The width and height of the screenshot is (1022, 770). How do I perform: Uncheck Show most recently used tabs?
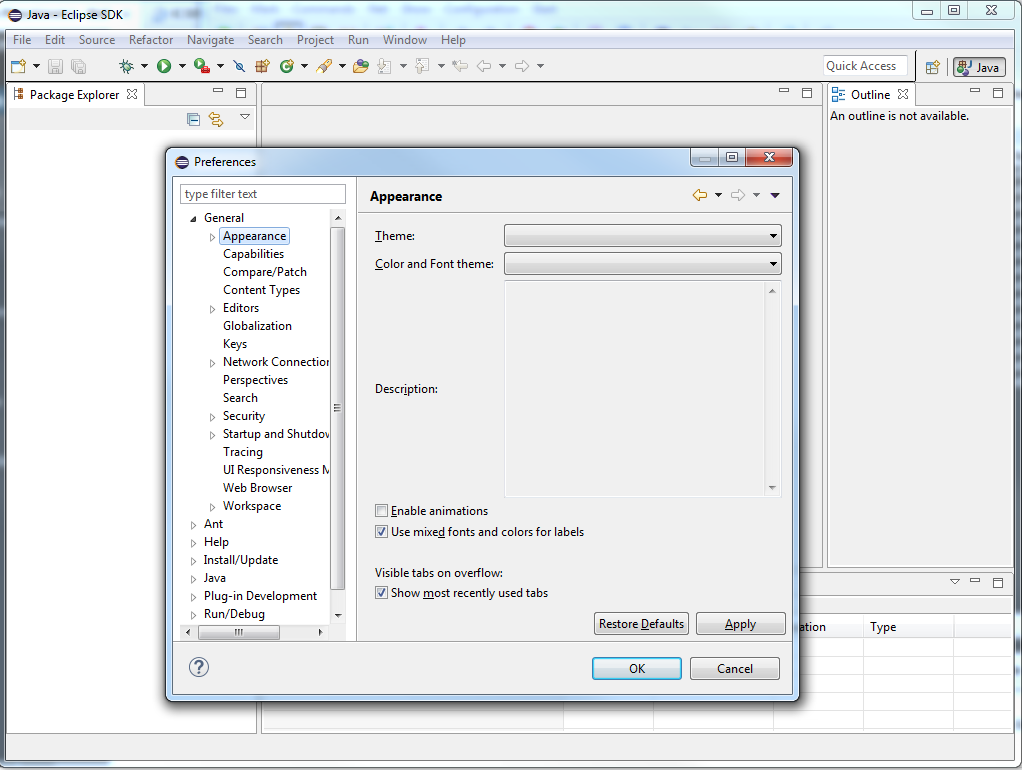point(381,593)
